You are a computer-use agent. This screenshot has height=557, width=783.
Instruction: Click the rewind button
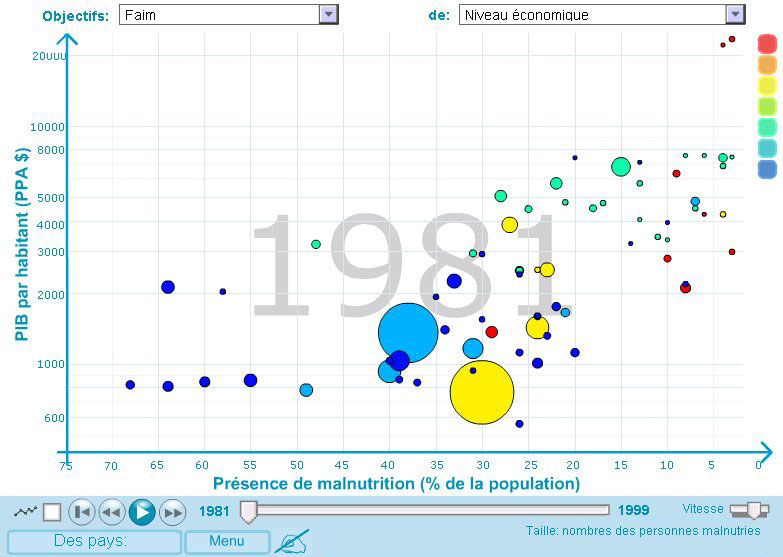(112, 512)
